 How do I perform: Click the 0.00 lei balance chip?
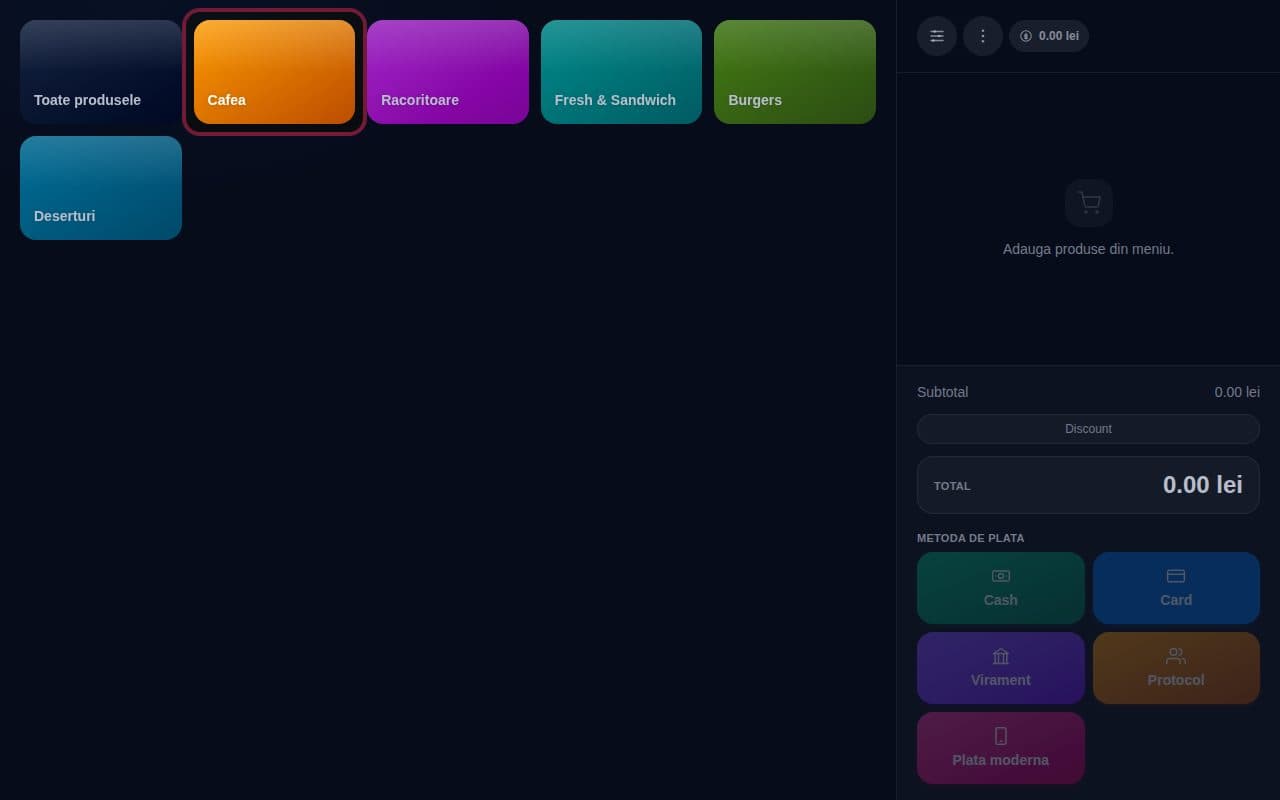coord(1049,36)
